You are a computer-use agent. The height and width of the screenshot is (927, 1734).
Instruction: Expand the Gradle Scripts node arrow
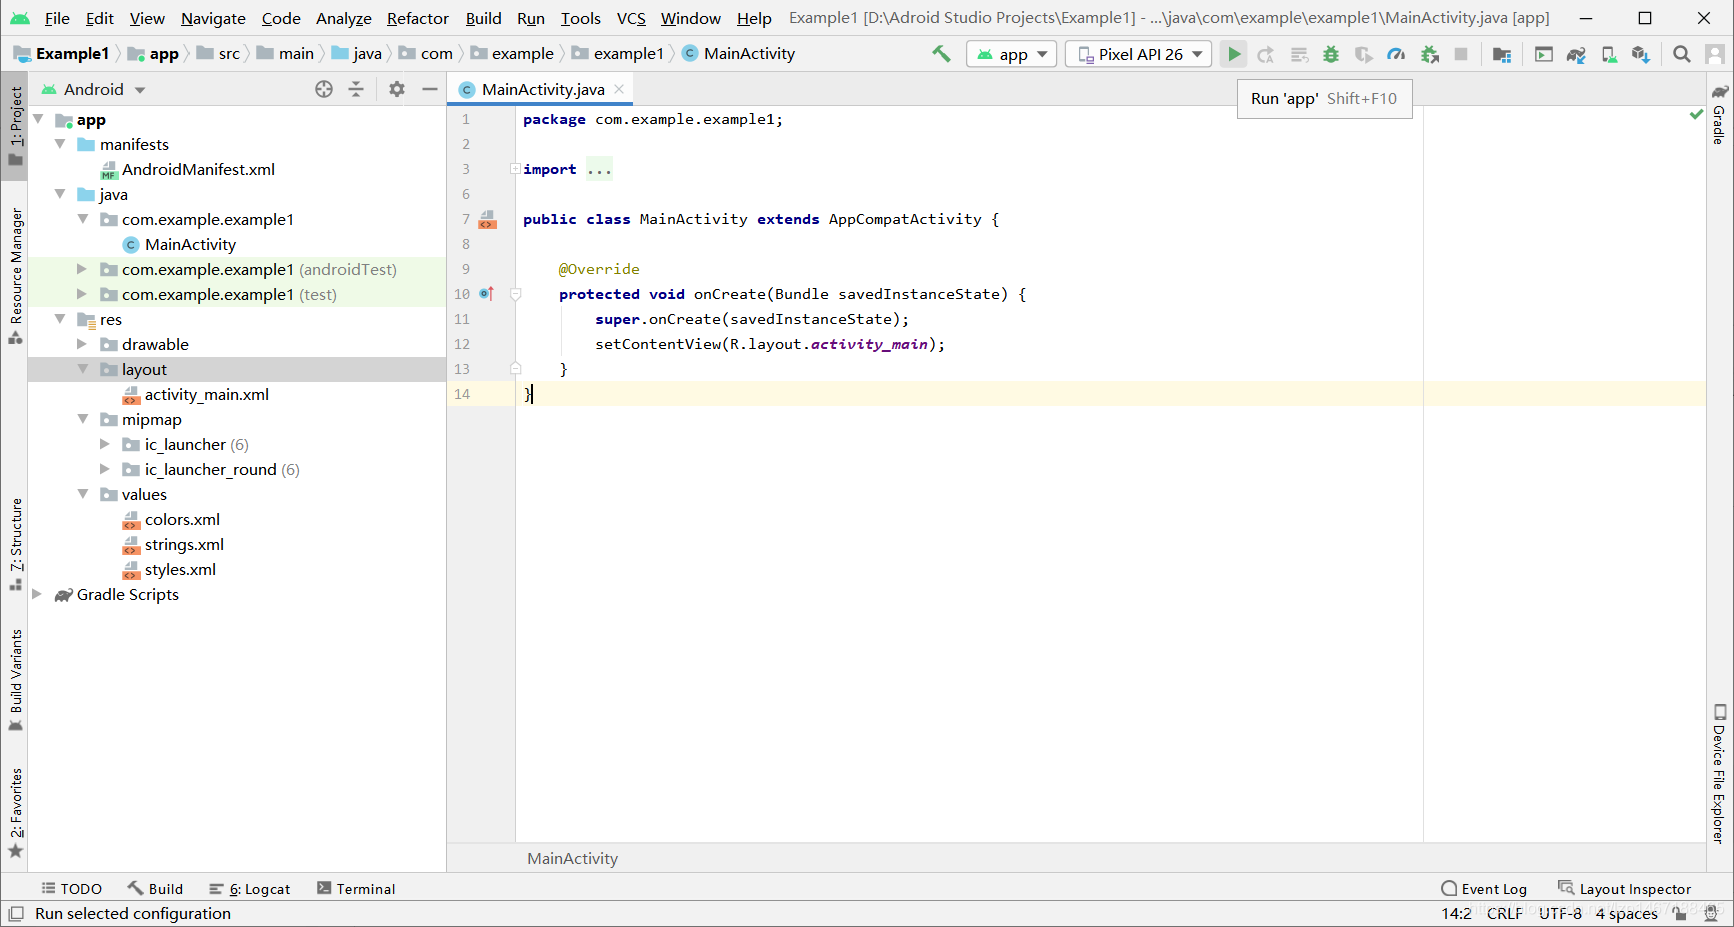[37, 594]
